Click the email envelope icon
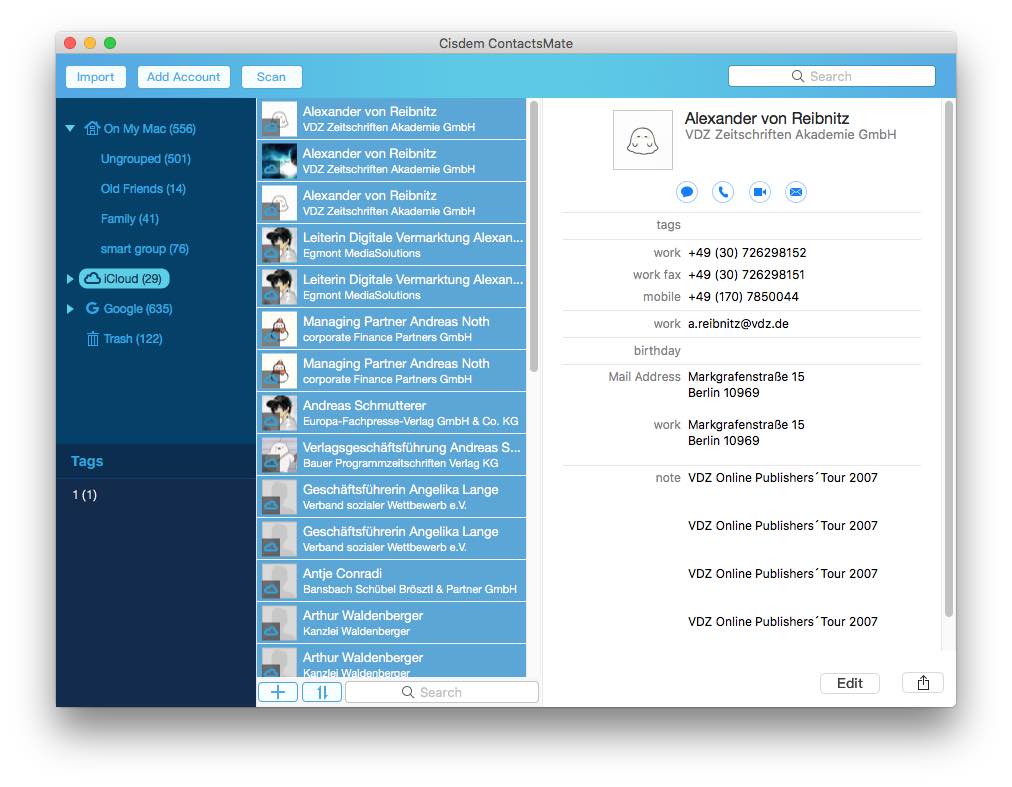 [x=796, y=192]
